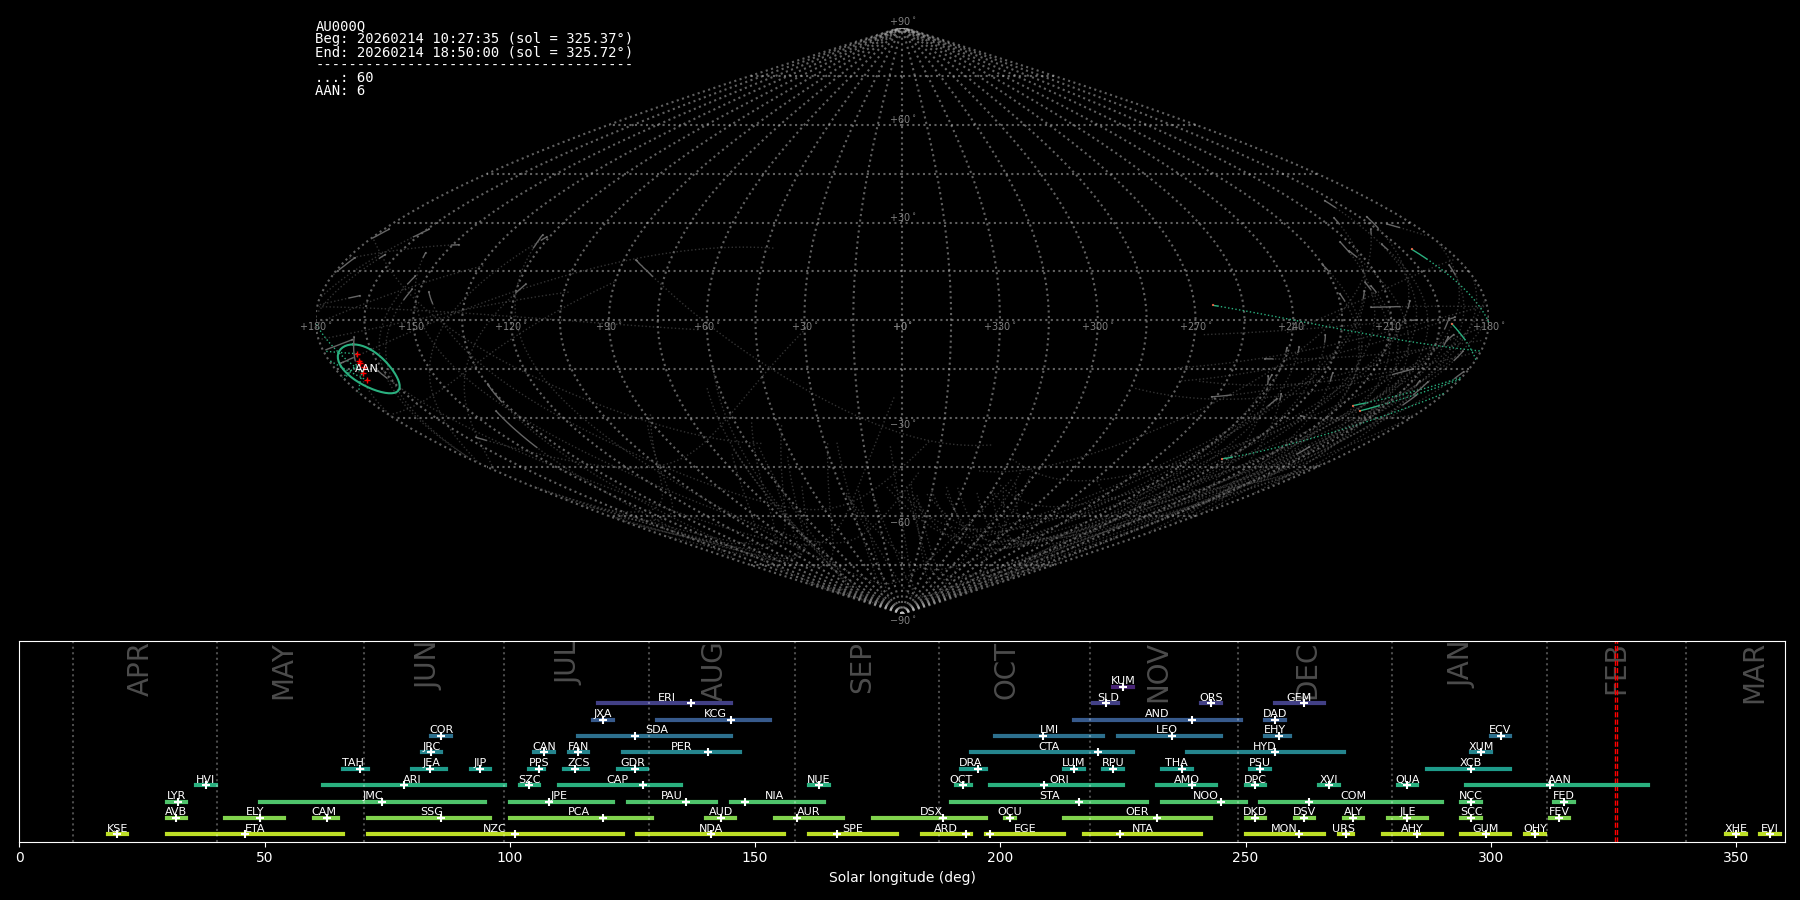1800x900 pixels.
Task: Click the NDA shower label
Action: click(711, 829)
